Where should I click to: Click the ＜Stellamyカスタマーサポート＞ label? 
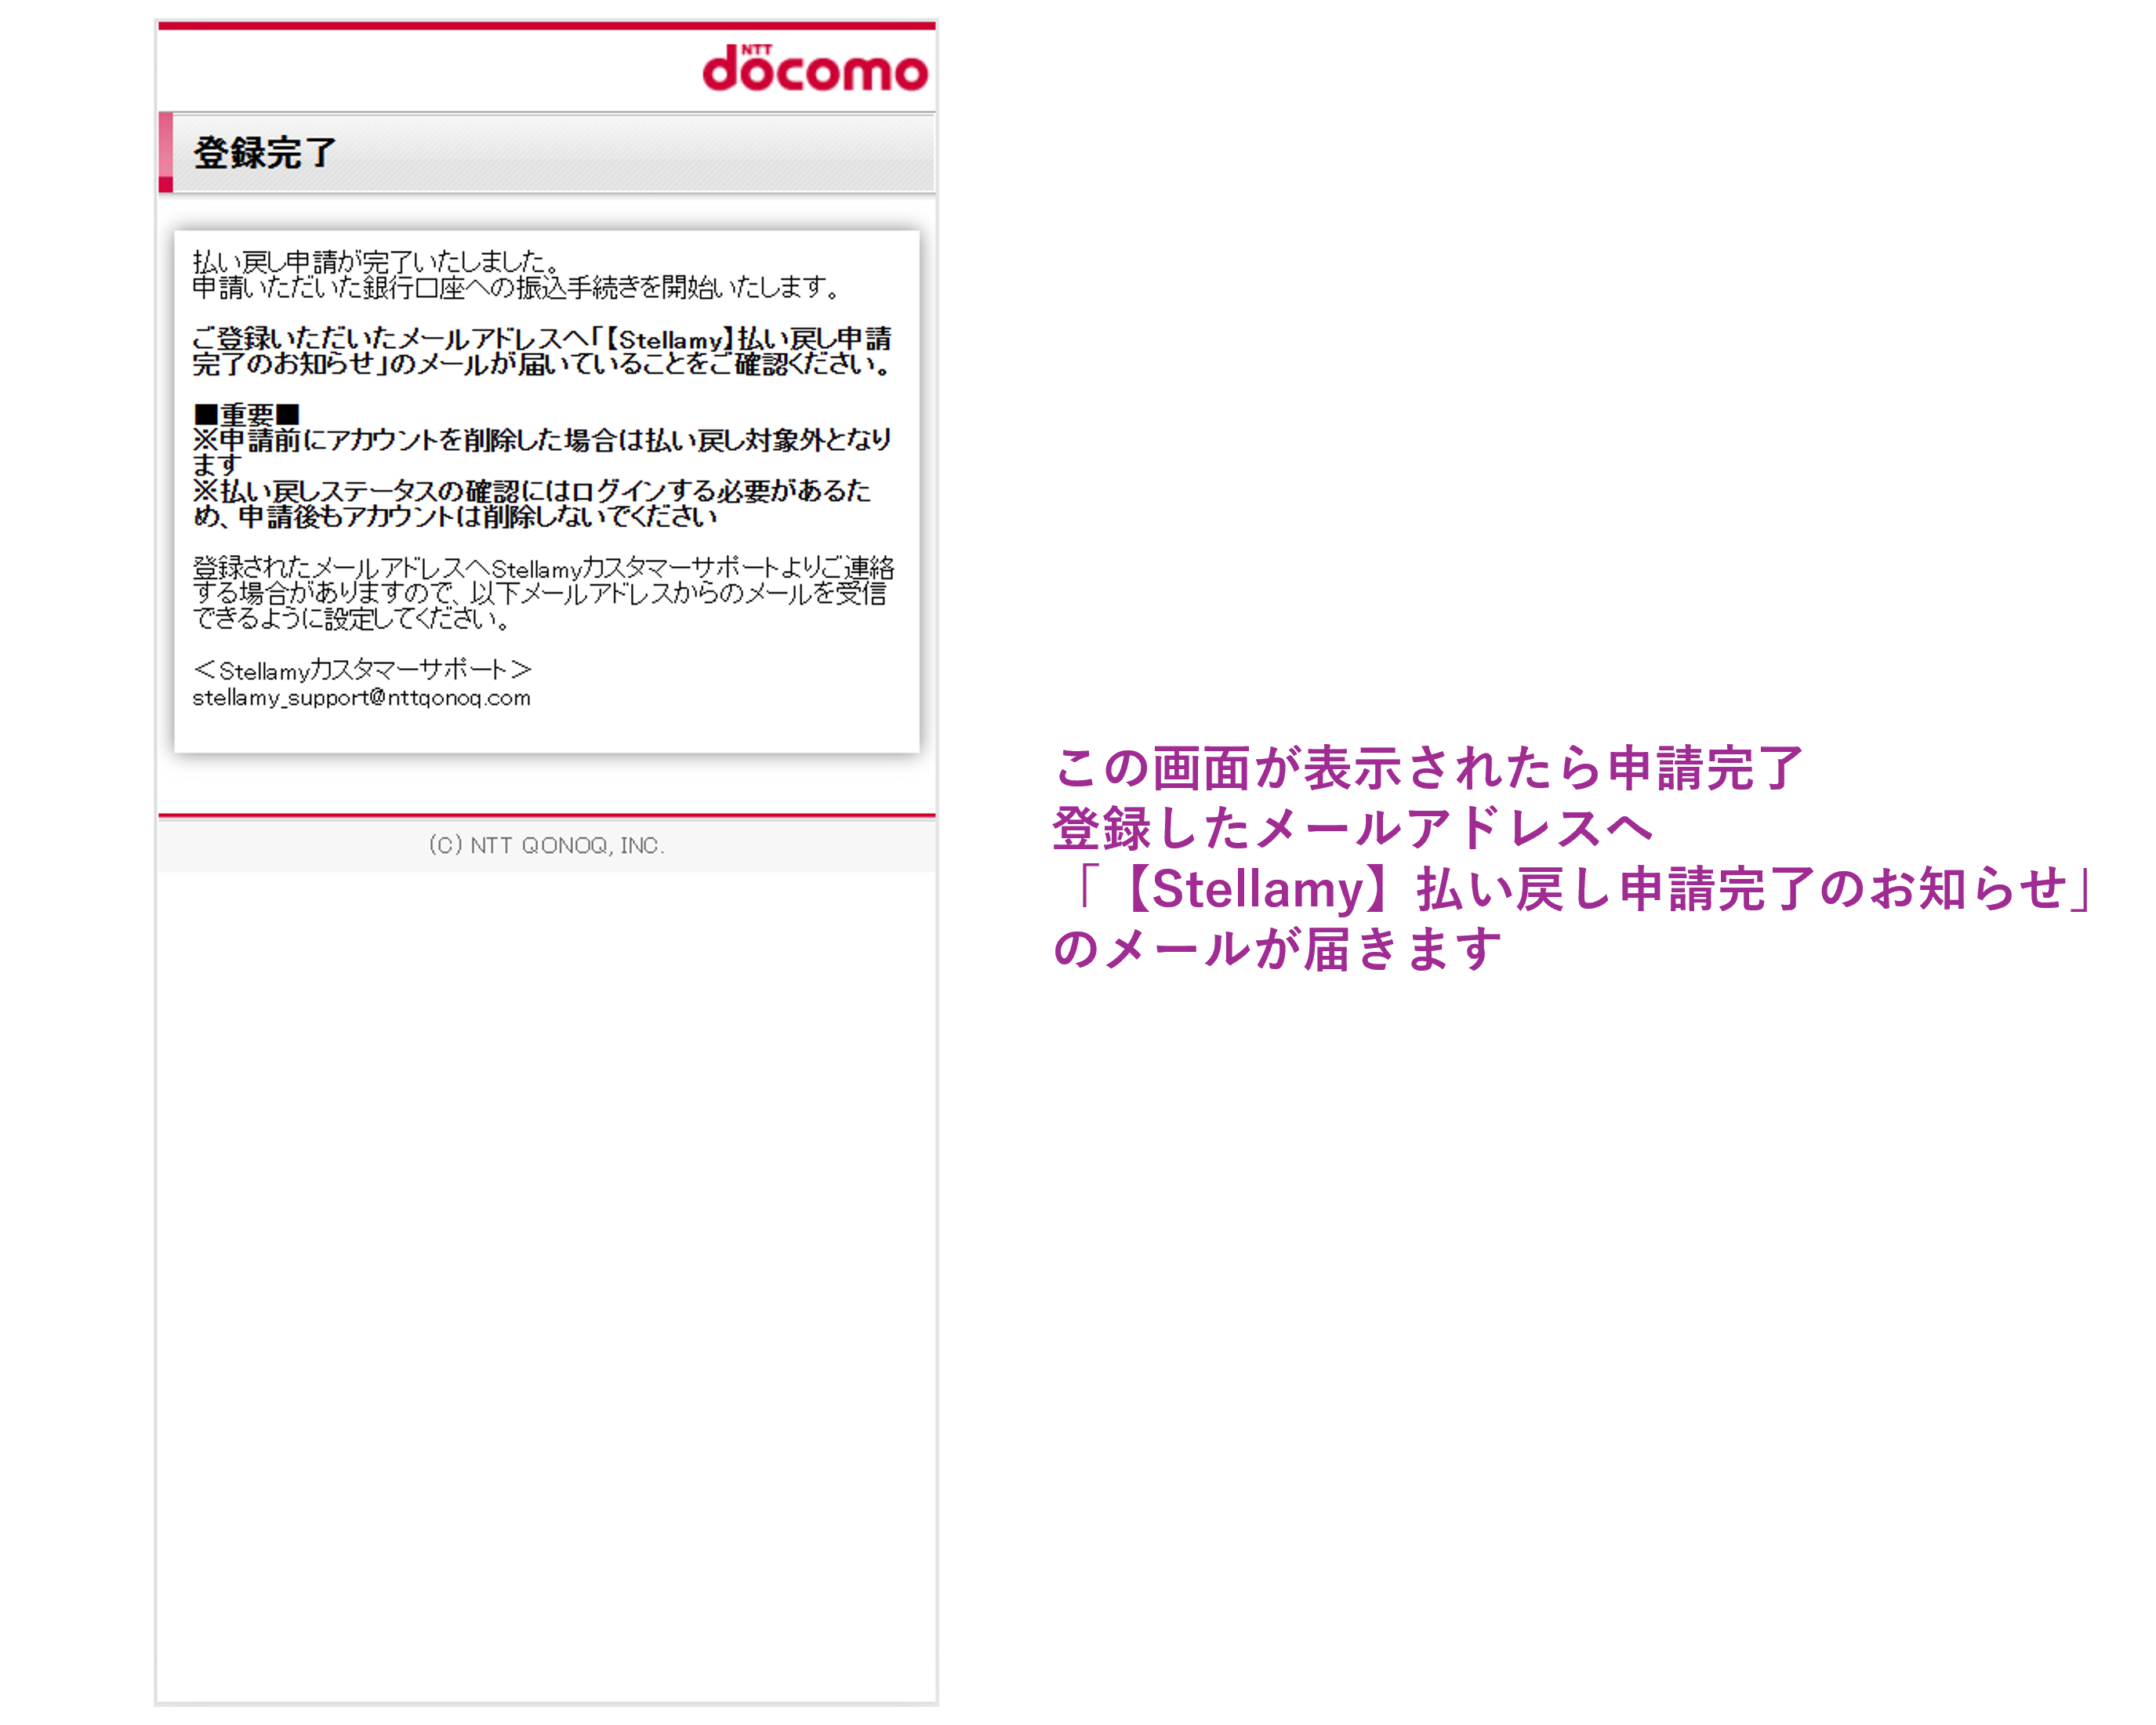pyautogui.click(x=362, y=670)
